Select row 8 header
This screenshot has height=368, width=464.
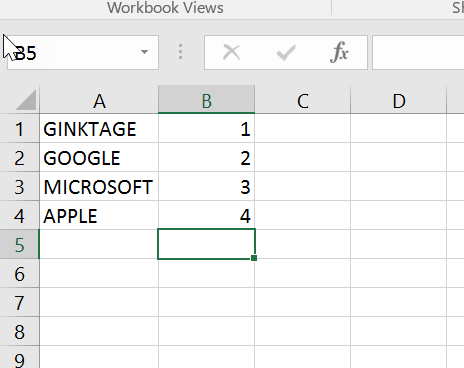click(19, 332)
